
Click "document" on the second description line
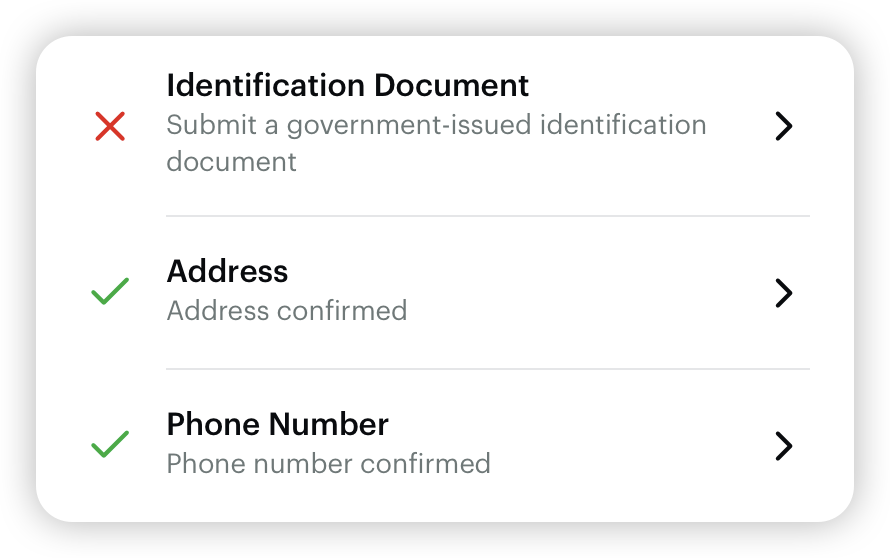[231, 161]
